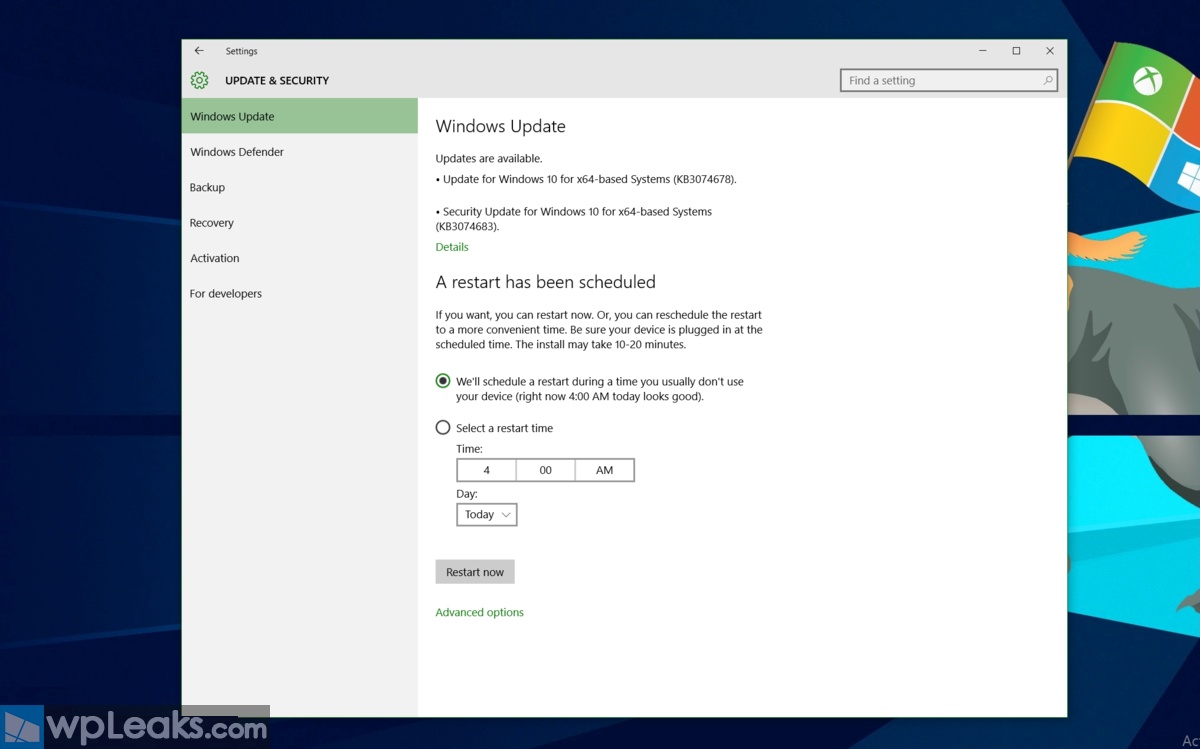Screen dimensions: 1200x749
Task: Click the Update & Security gear icon
Action: click(x=199, y=80)
